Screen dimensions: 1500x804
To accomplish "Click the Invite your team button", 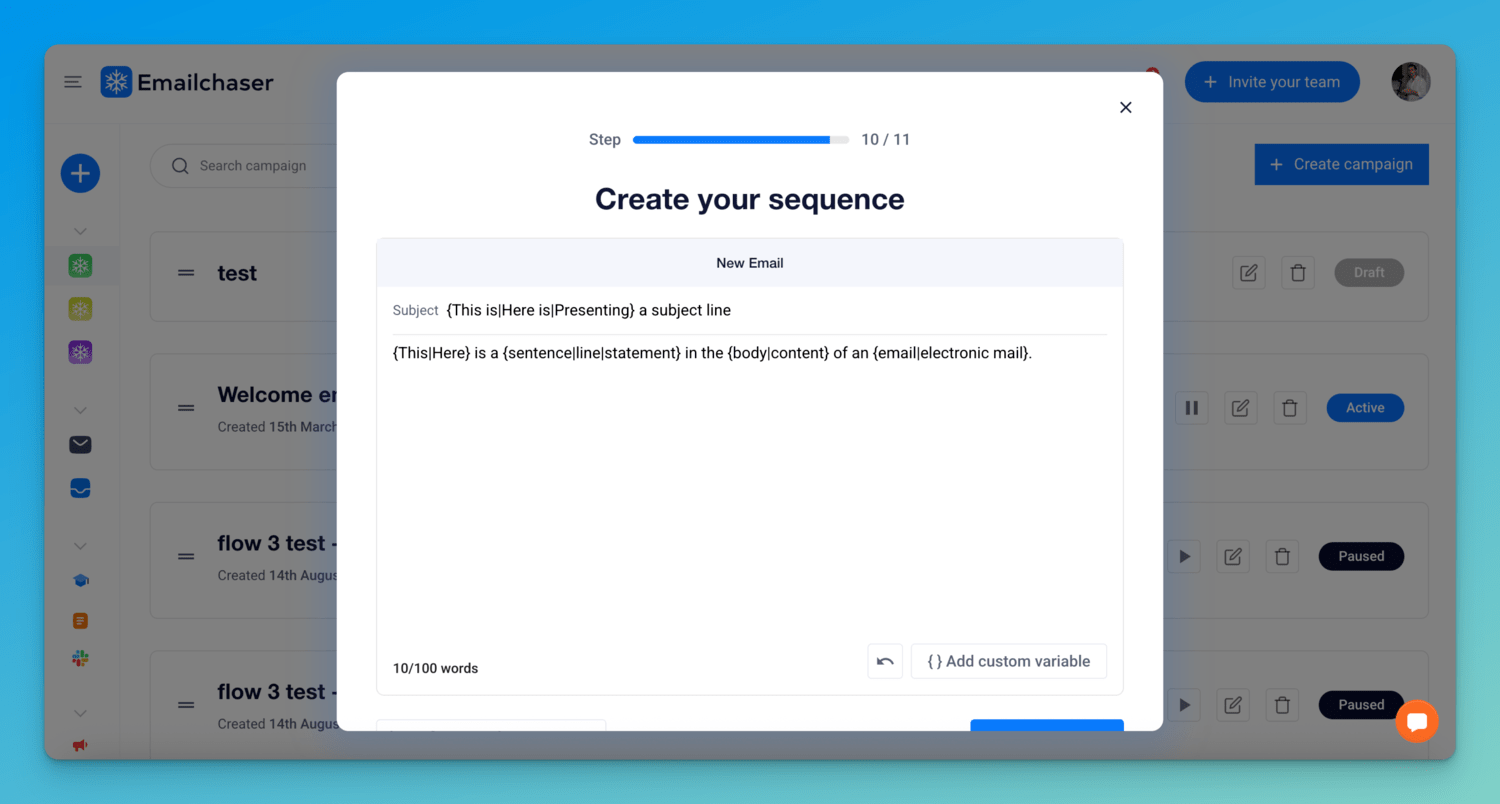I will (x=1272, y=82).
